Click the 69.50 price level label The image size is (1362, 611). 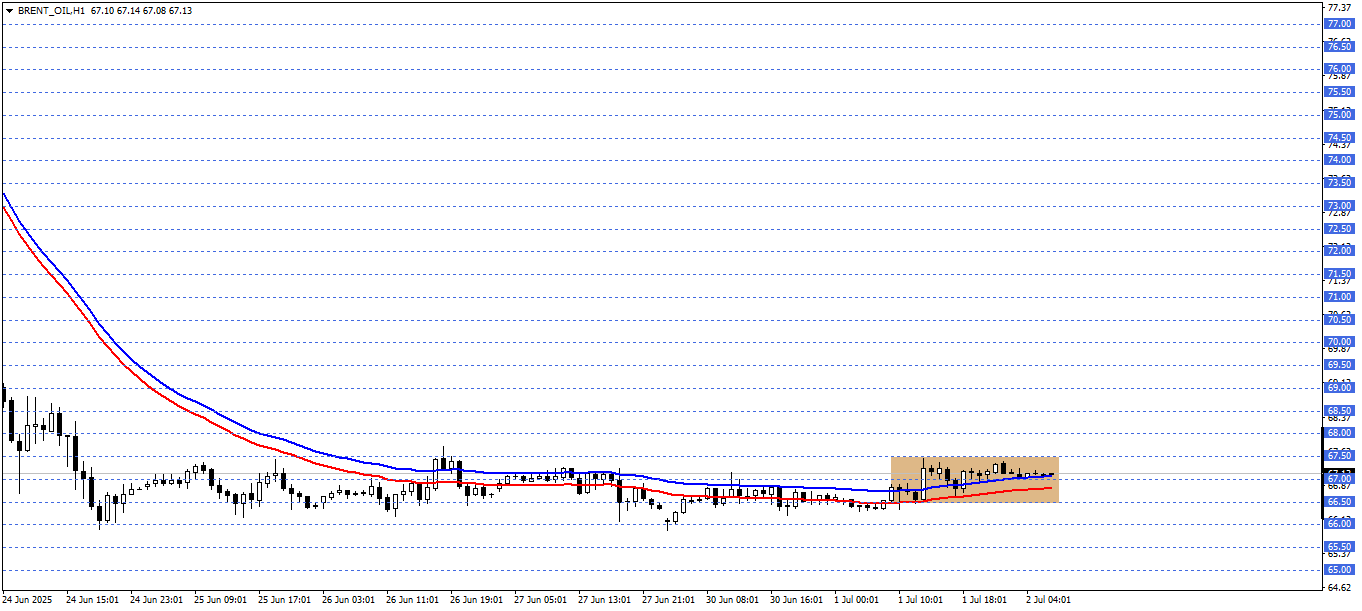click(1339, 365)
